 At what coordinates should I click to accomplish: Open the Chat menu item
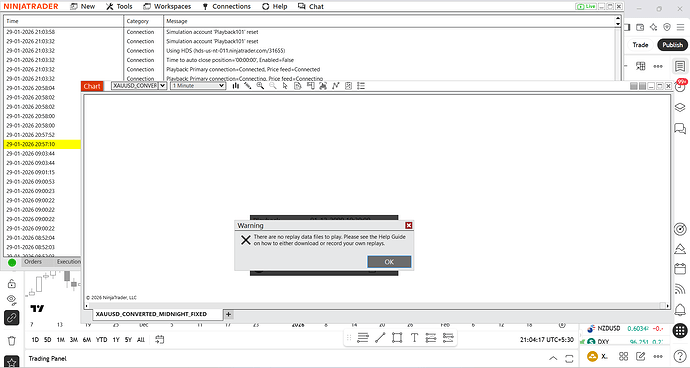[311, 6]
